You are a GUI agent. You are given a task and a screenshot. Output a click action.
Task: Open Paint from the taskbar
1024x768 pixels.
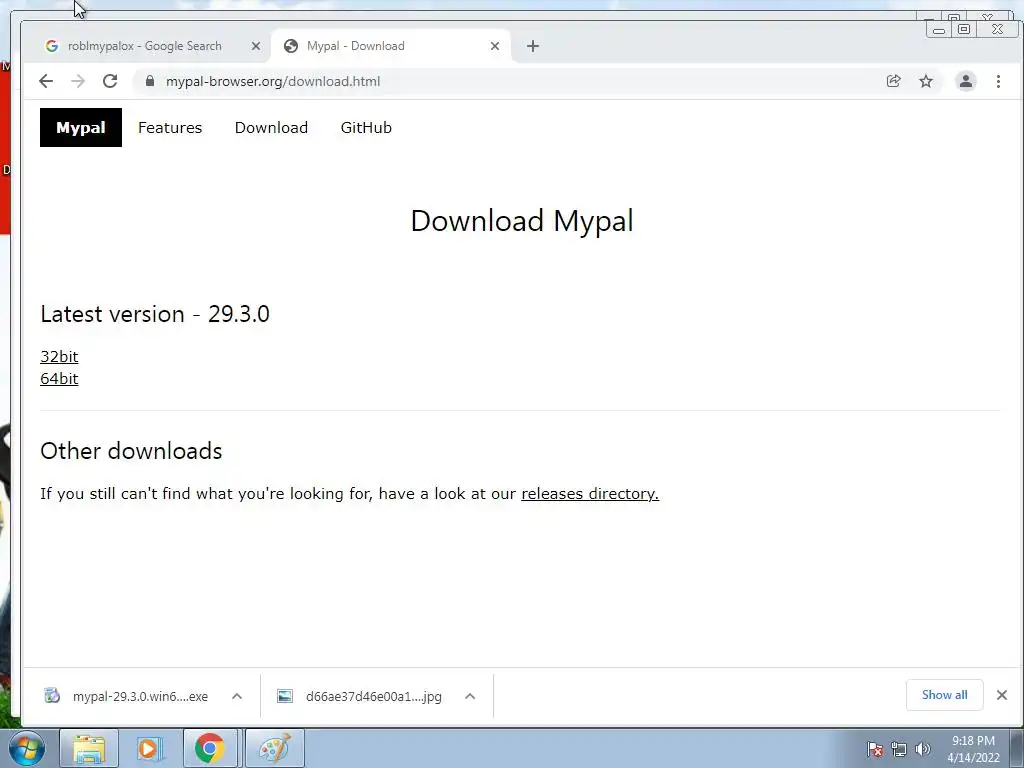[274, 748]
